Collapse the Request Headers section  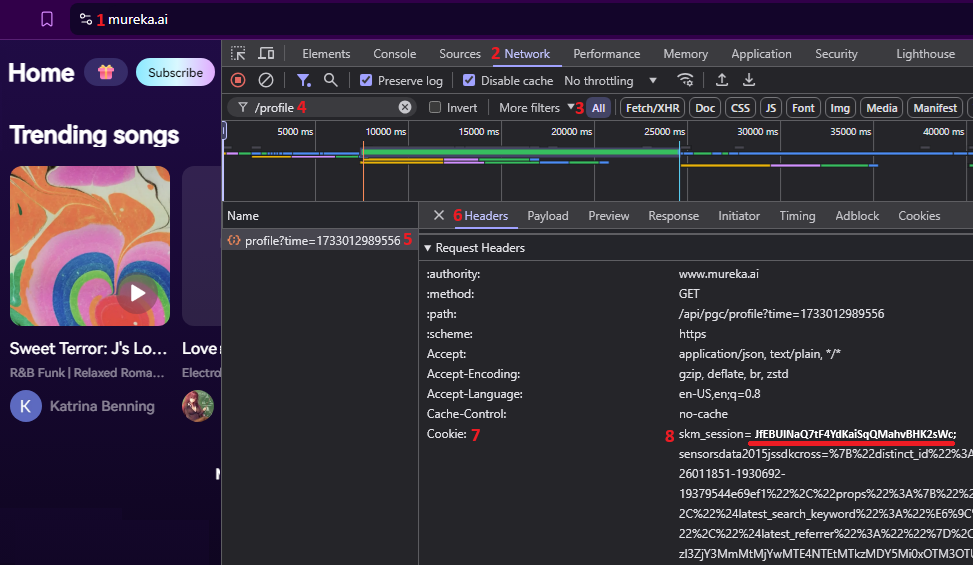pos(428,248)
